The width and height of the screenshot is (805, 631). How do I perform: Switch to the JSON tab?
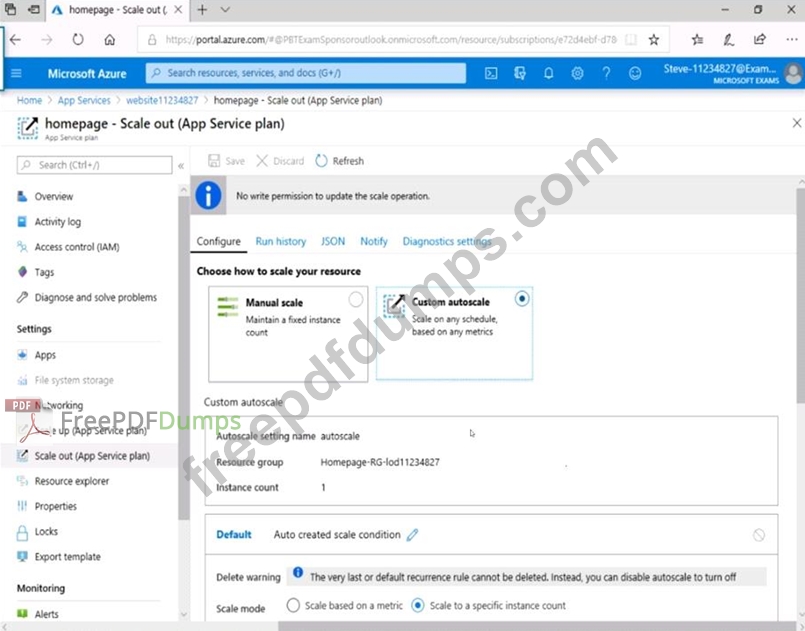click(x=333, y=241)
